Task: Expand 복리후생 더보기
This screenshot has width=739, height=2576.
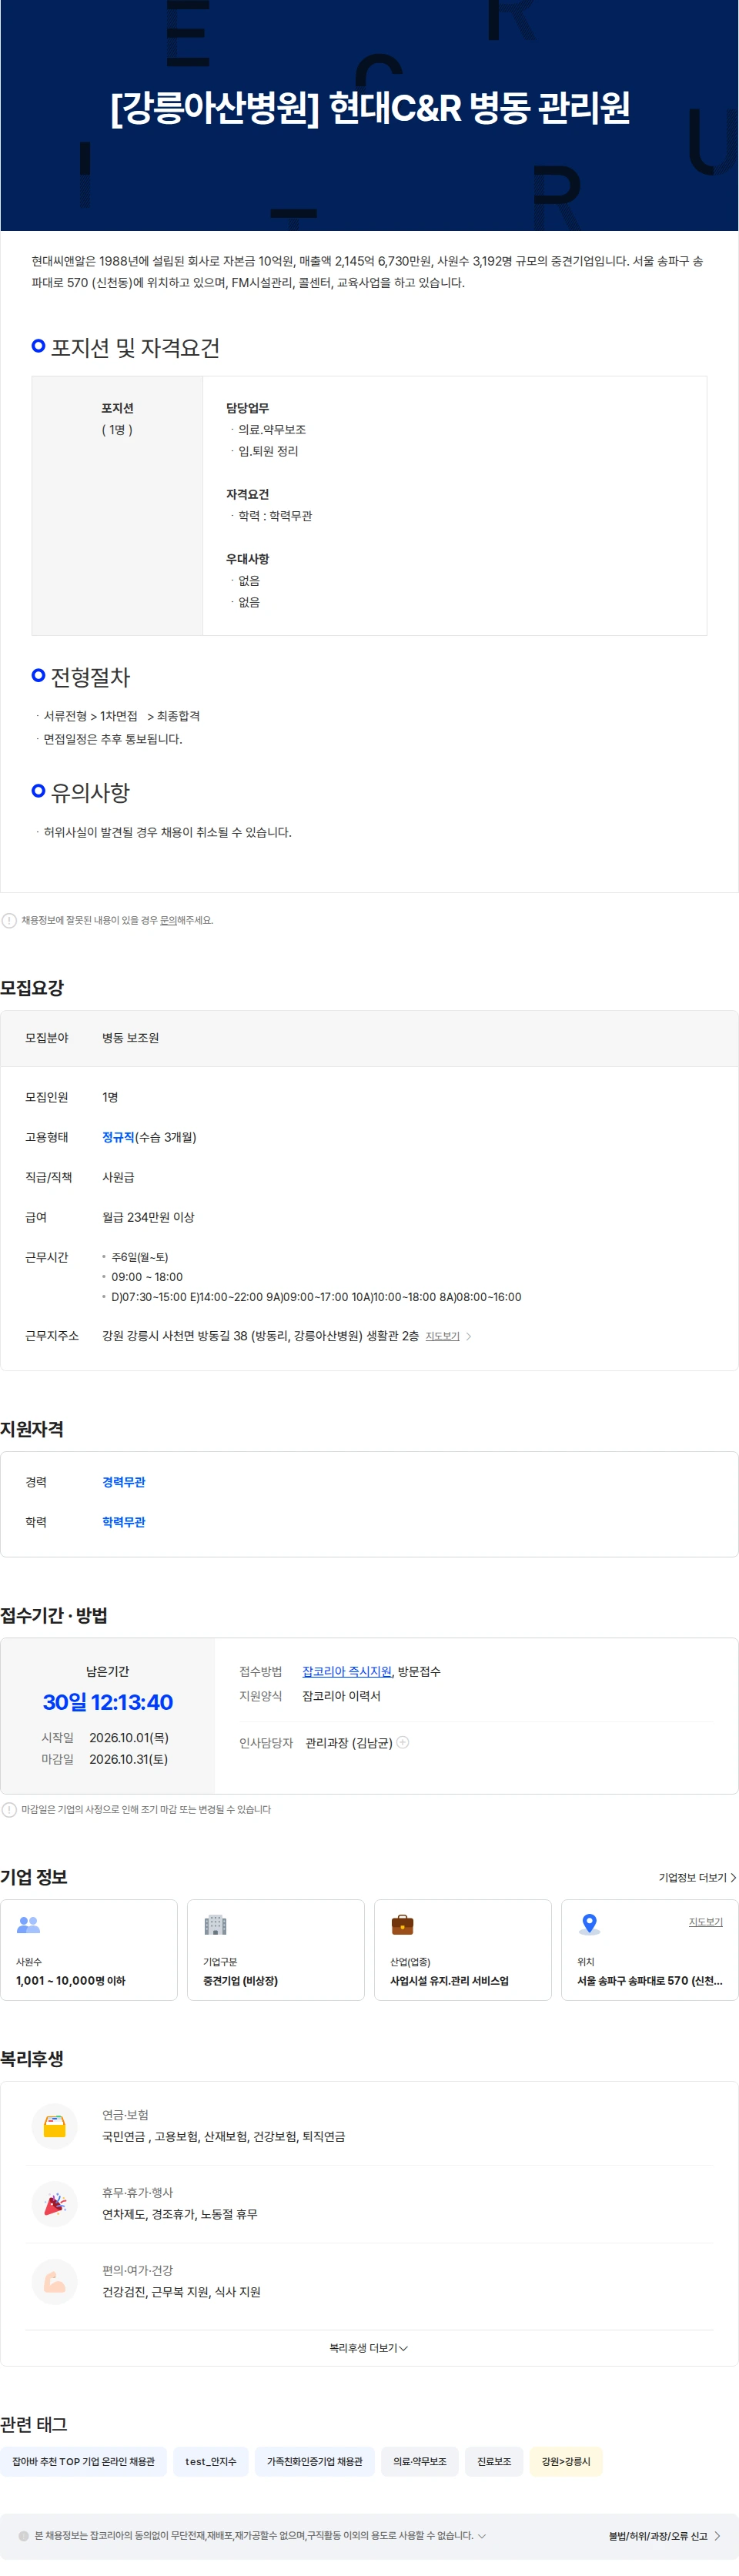Action: click(369, 2347)
